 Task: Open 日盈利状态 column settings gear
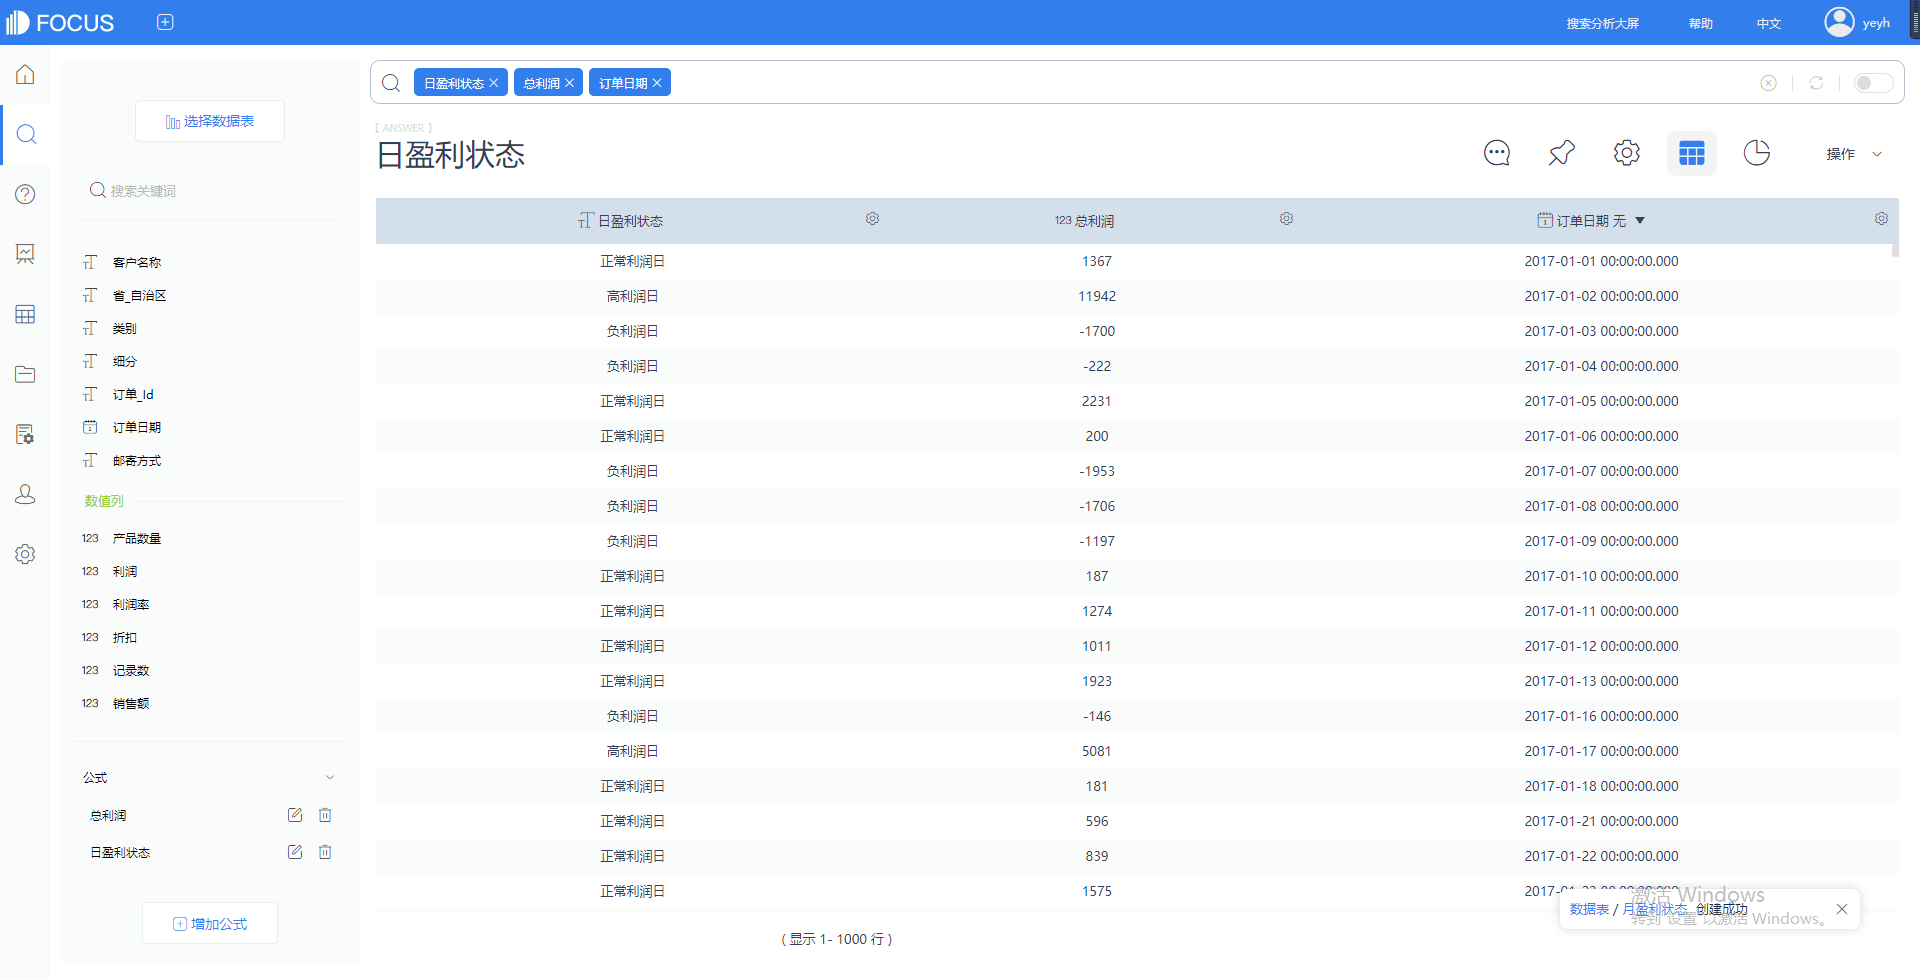click(872, 219)
